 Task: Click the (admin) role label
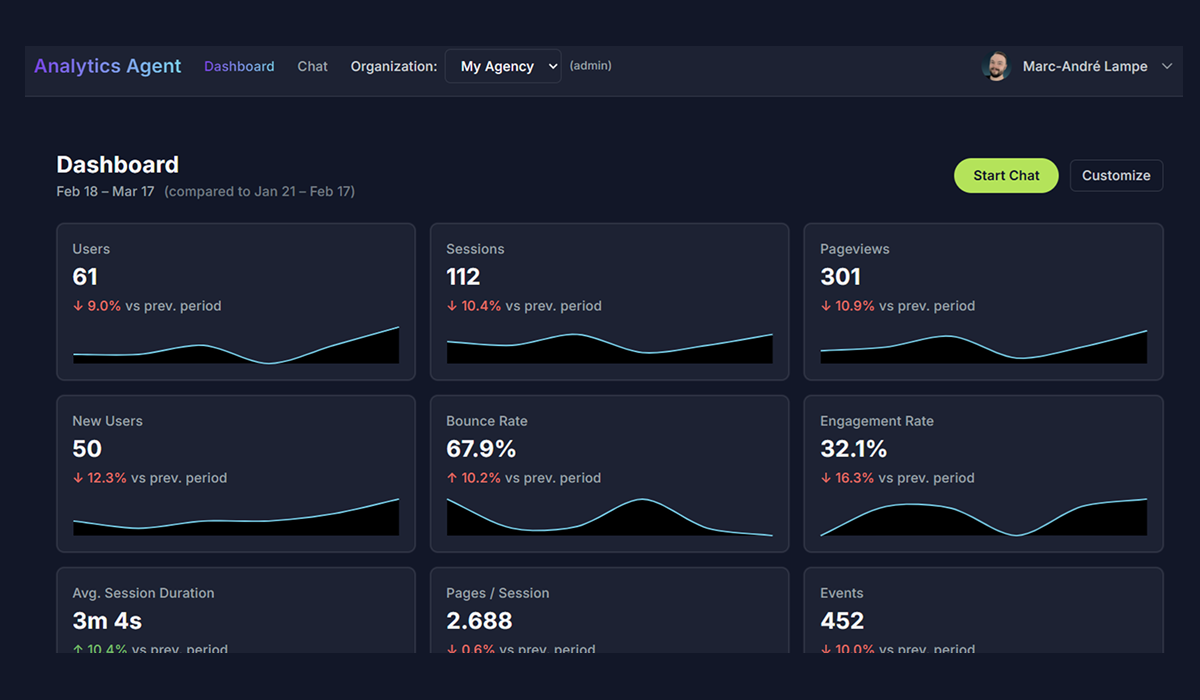pos(591,66)
